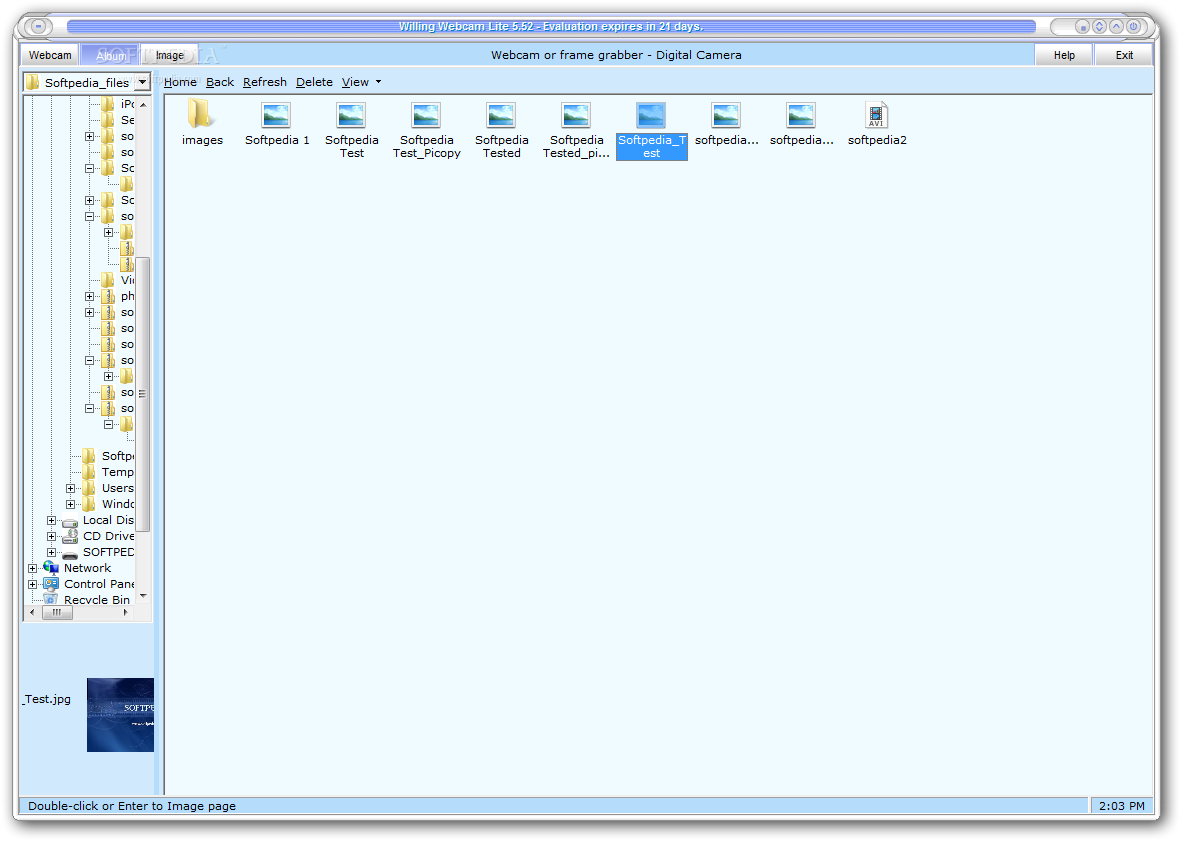Click the zipped 'ph' folder icon

point(108,296)
